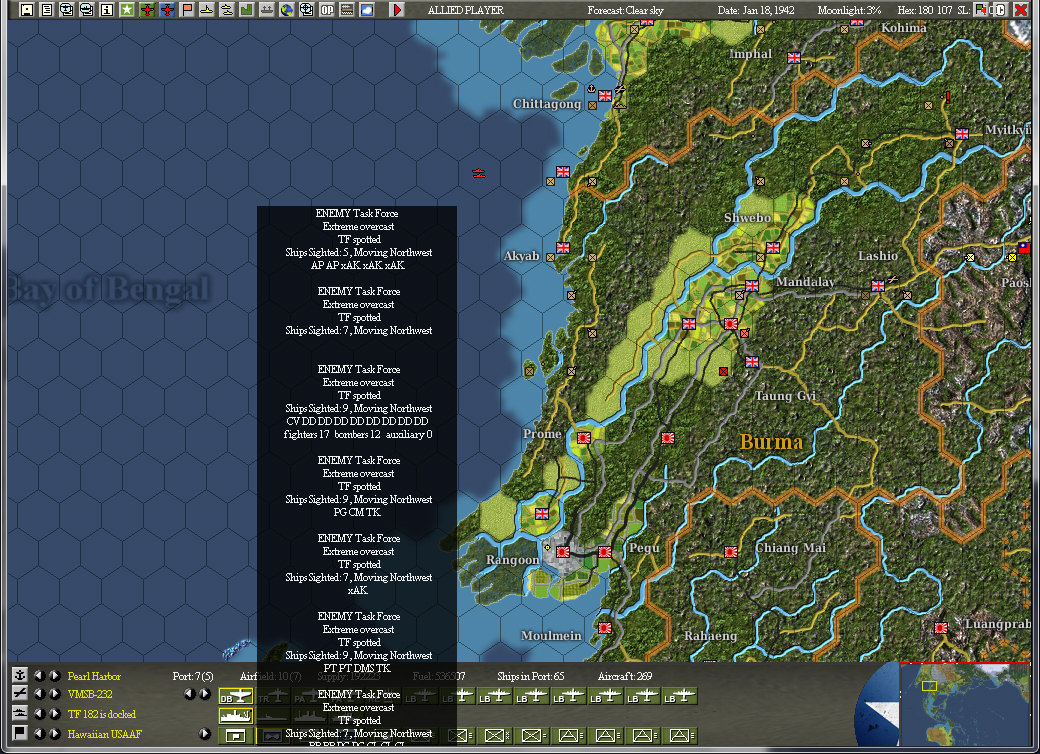Screen dimensions: 1040x754
Task: Click the world minimap thumbnail
Action: [x=964, y=704]
